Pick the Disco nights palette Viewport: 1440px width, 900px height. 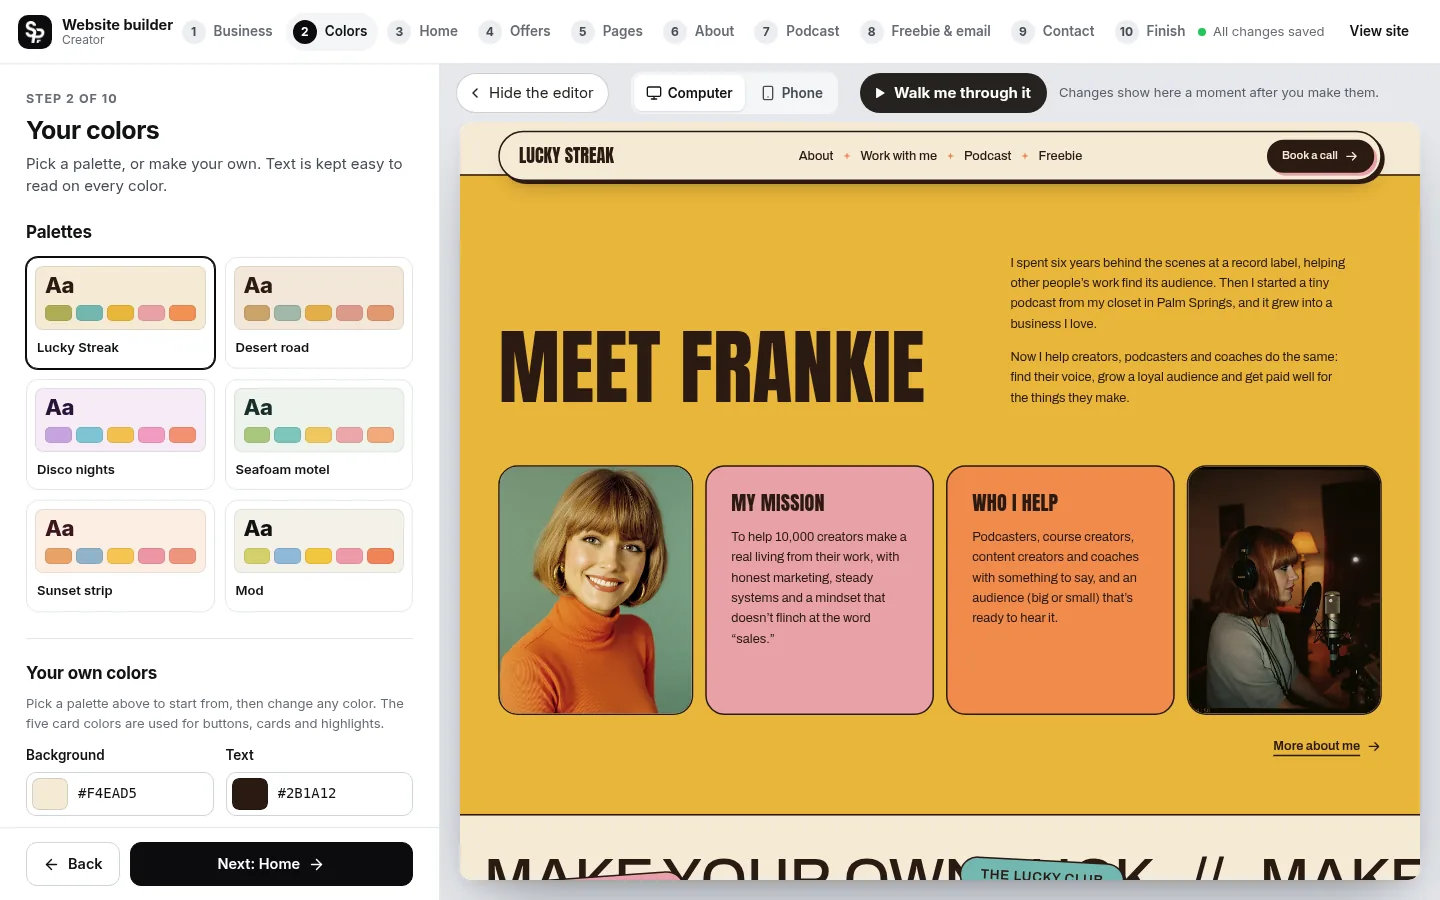120,434
